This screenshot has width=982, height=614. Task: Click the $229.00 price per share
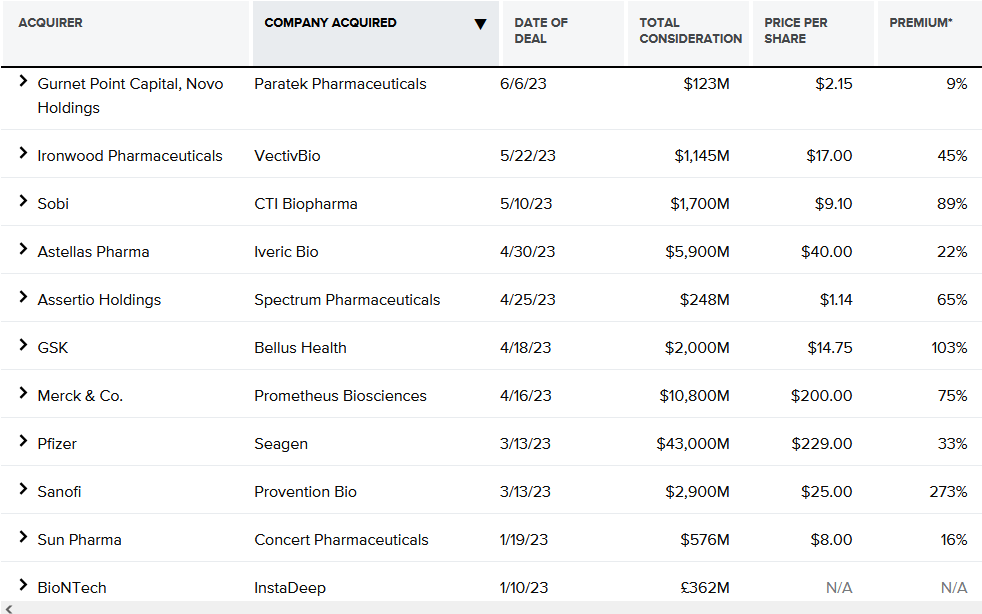822,444
